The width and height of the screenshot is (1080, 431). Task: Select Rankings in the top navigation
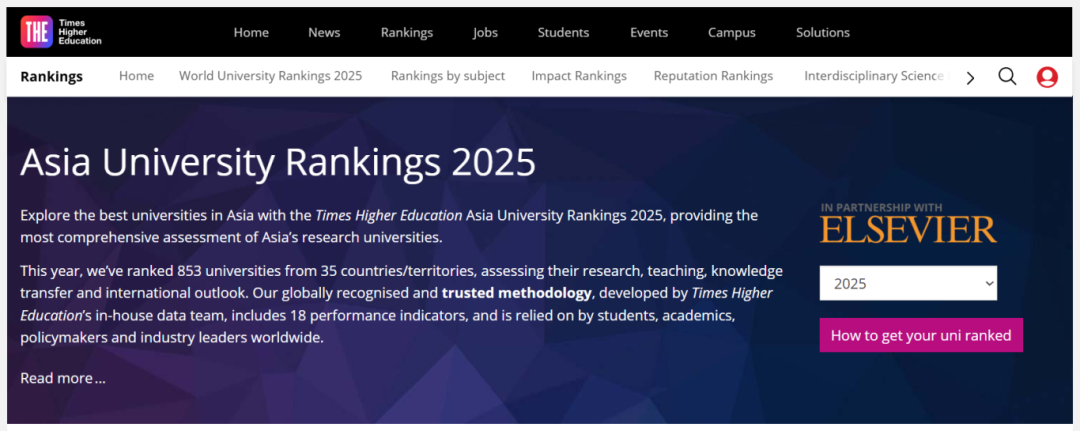[x=406, y=32]
